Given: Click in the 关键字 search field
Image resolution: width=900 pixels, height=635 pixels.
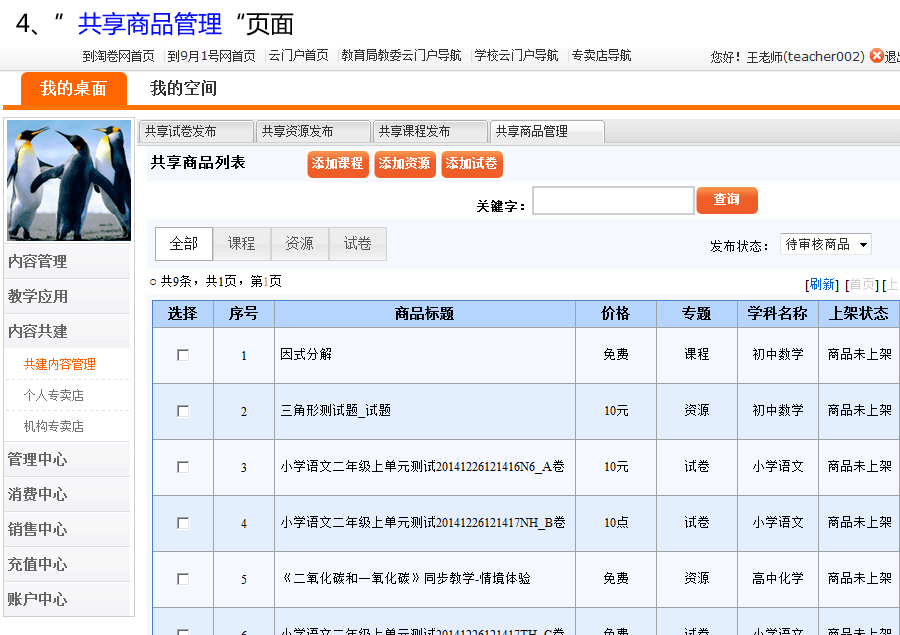Looking at the screenshot, I should [x=613, y=201].
